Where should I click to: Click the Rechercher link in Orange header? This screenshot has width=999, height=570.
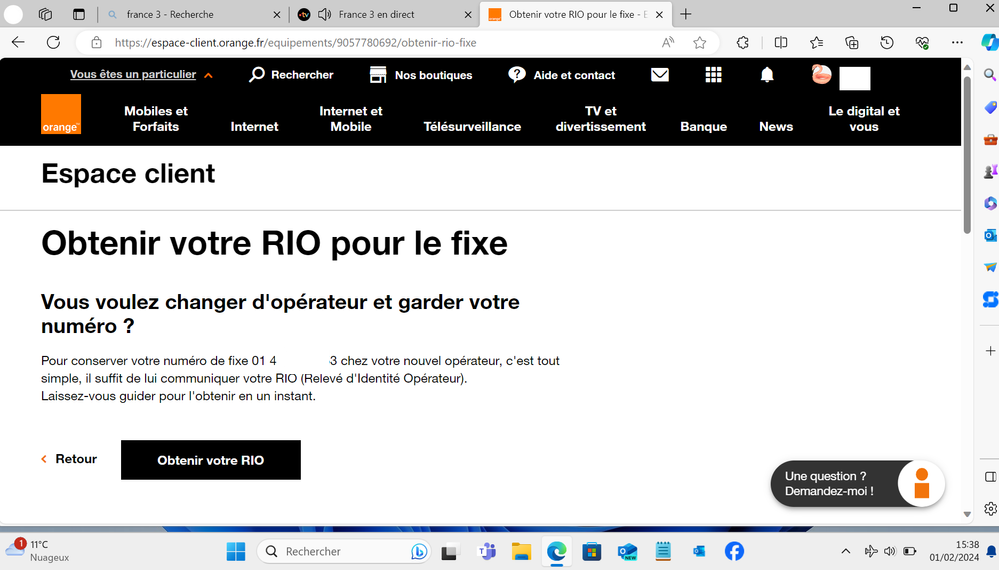coord(291,75)
